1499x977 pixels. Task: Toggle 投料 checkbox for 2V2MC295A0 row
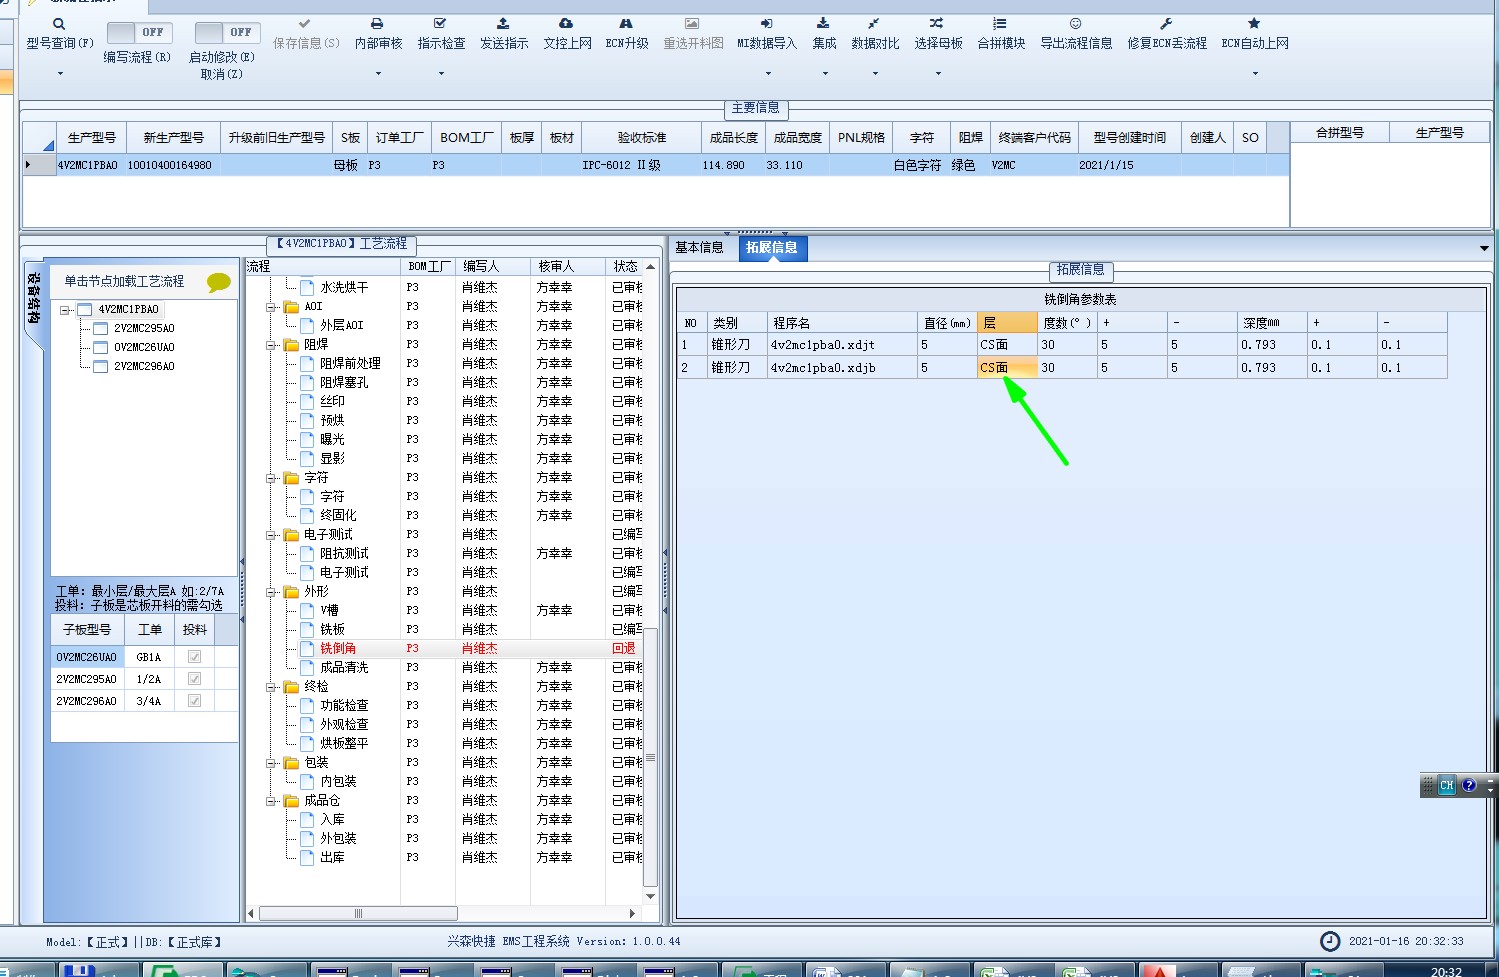pyautogui.click(x=194, y=679)
